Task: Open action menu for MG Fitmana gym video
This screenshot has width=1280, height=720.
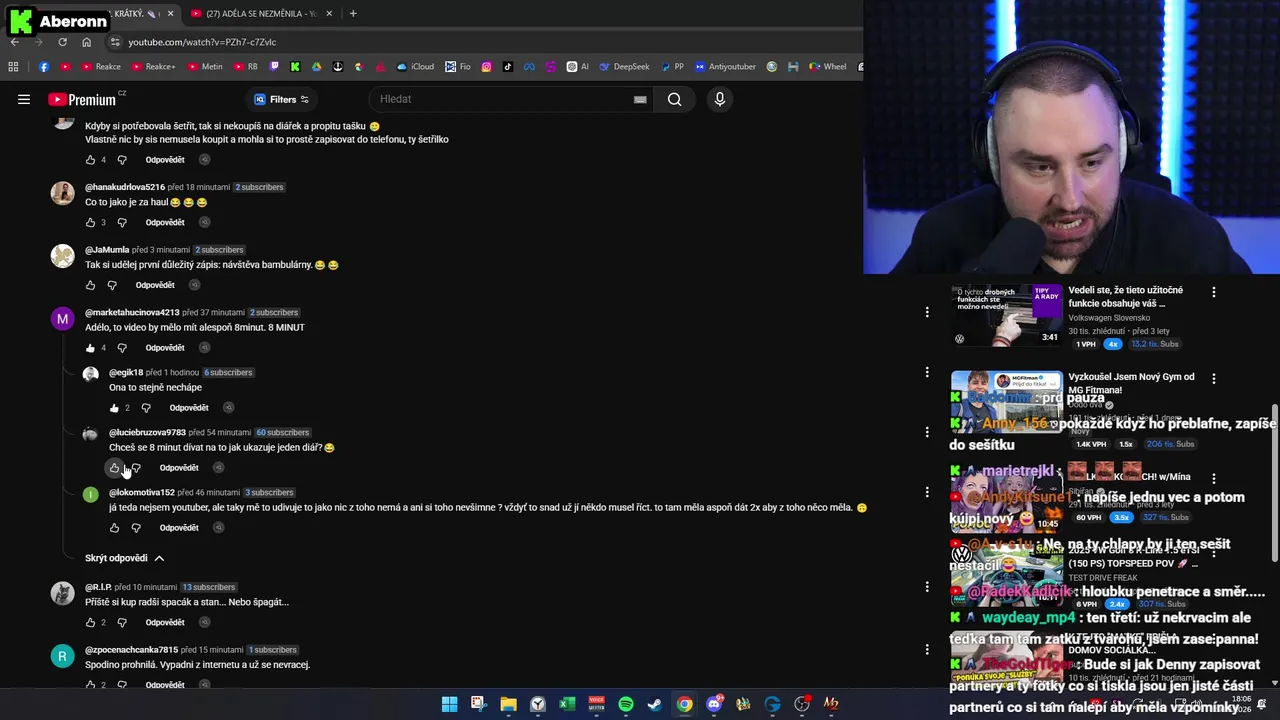Action: [1214, 380]
